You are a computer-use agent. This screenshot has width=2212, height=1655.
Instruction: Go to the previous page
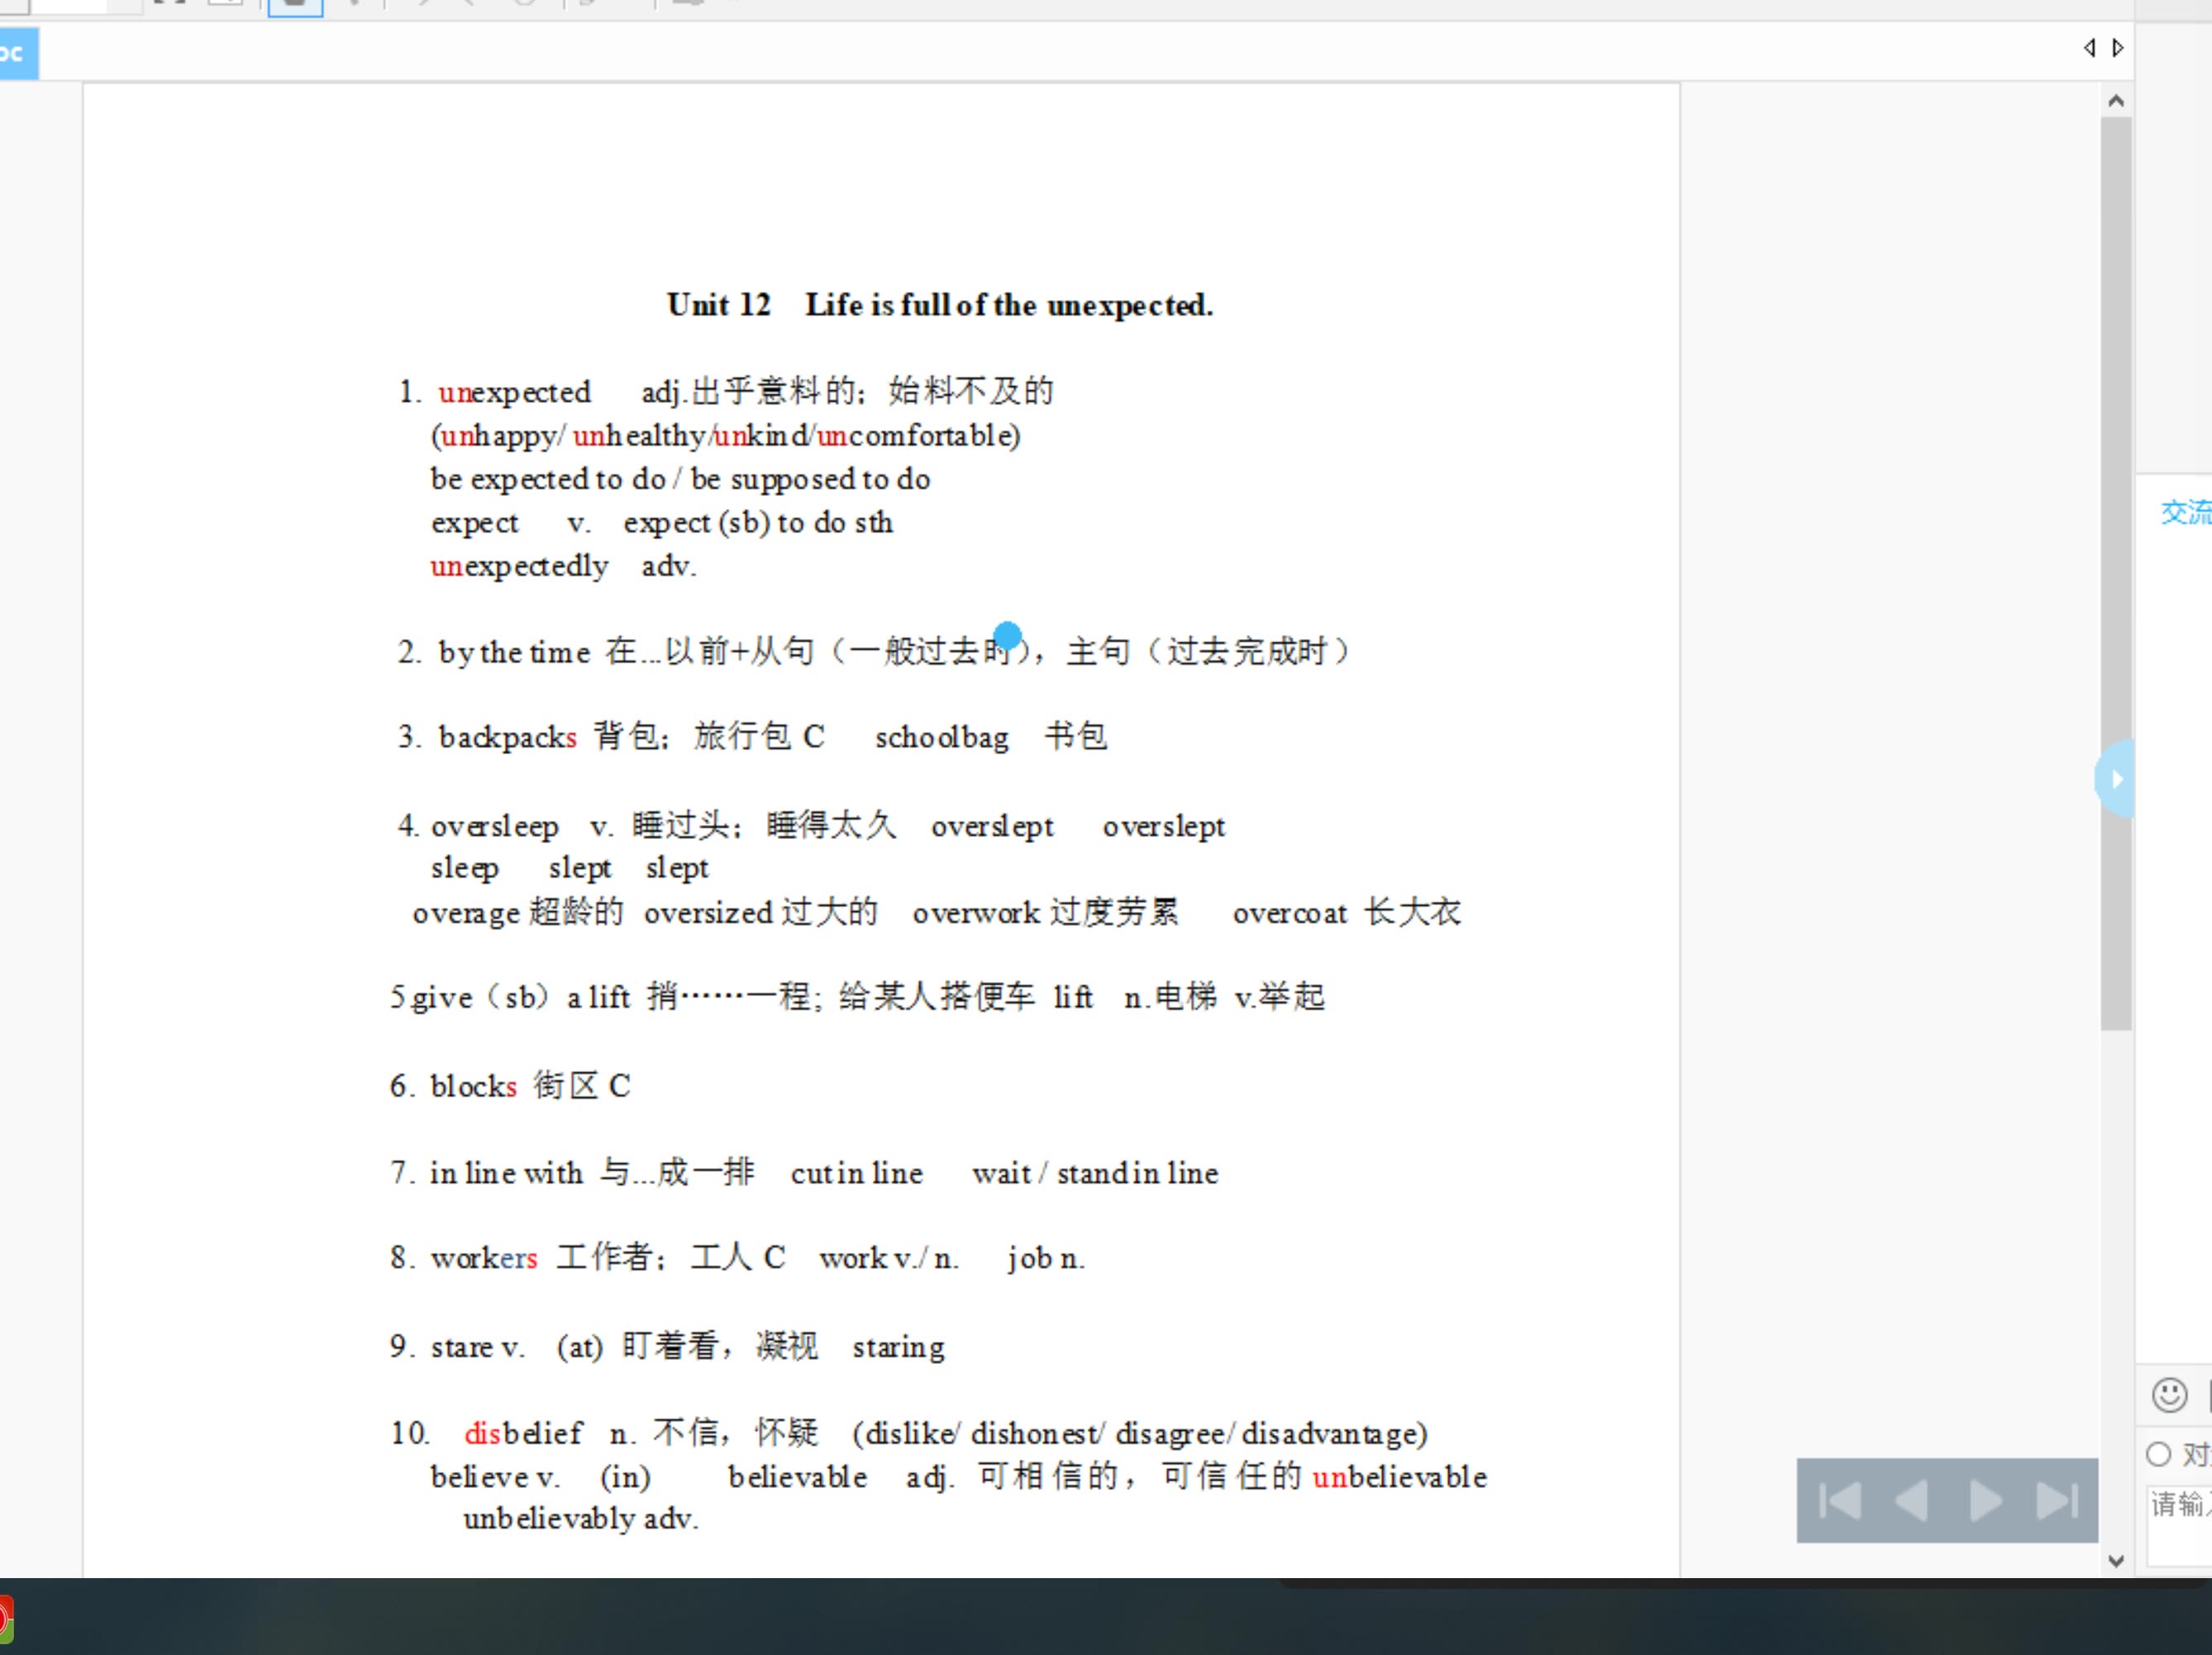click(1912, 1500)
